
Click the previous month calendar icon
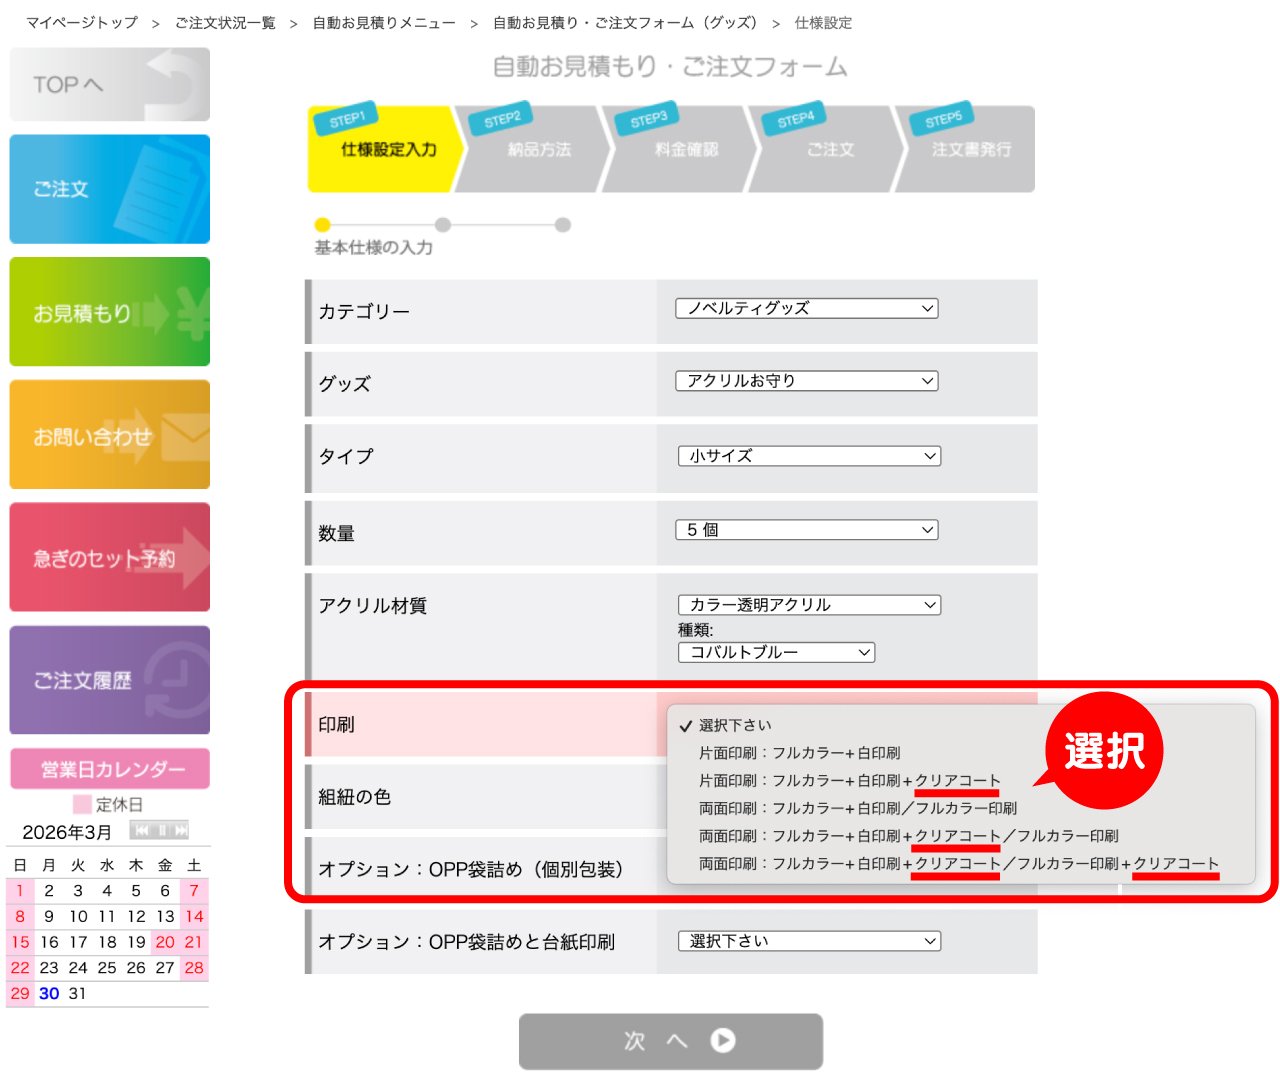[x=142, y=831]
